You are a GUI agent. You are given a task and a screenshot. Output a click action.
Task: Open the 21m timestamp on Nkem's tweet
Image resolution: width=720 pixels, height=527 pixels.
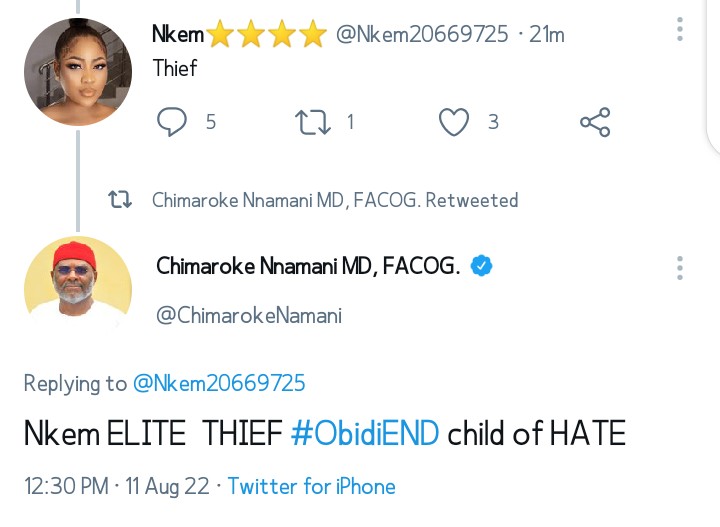pos(547,35)
